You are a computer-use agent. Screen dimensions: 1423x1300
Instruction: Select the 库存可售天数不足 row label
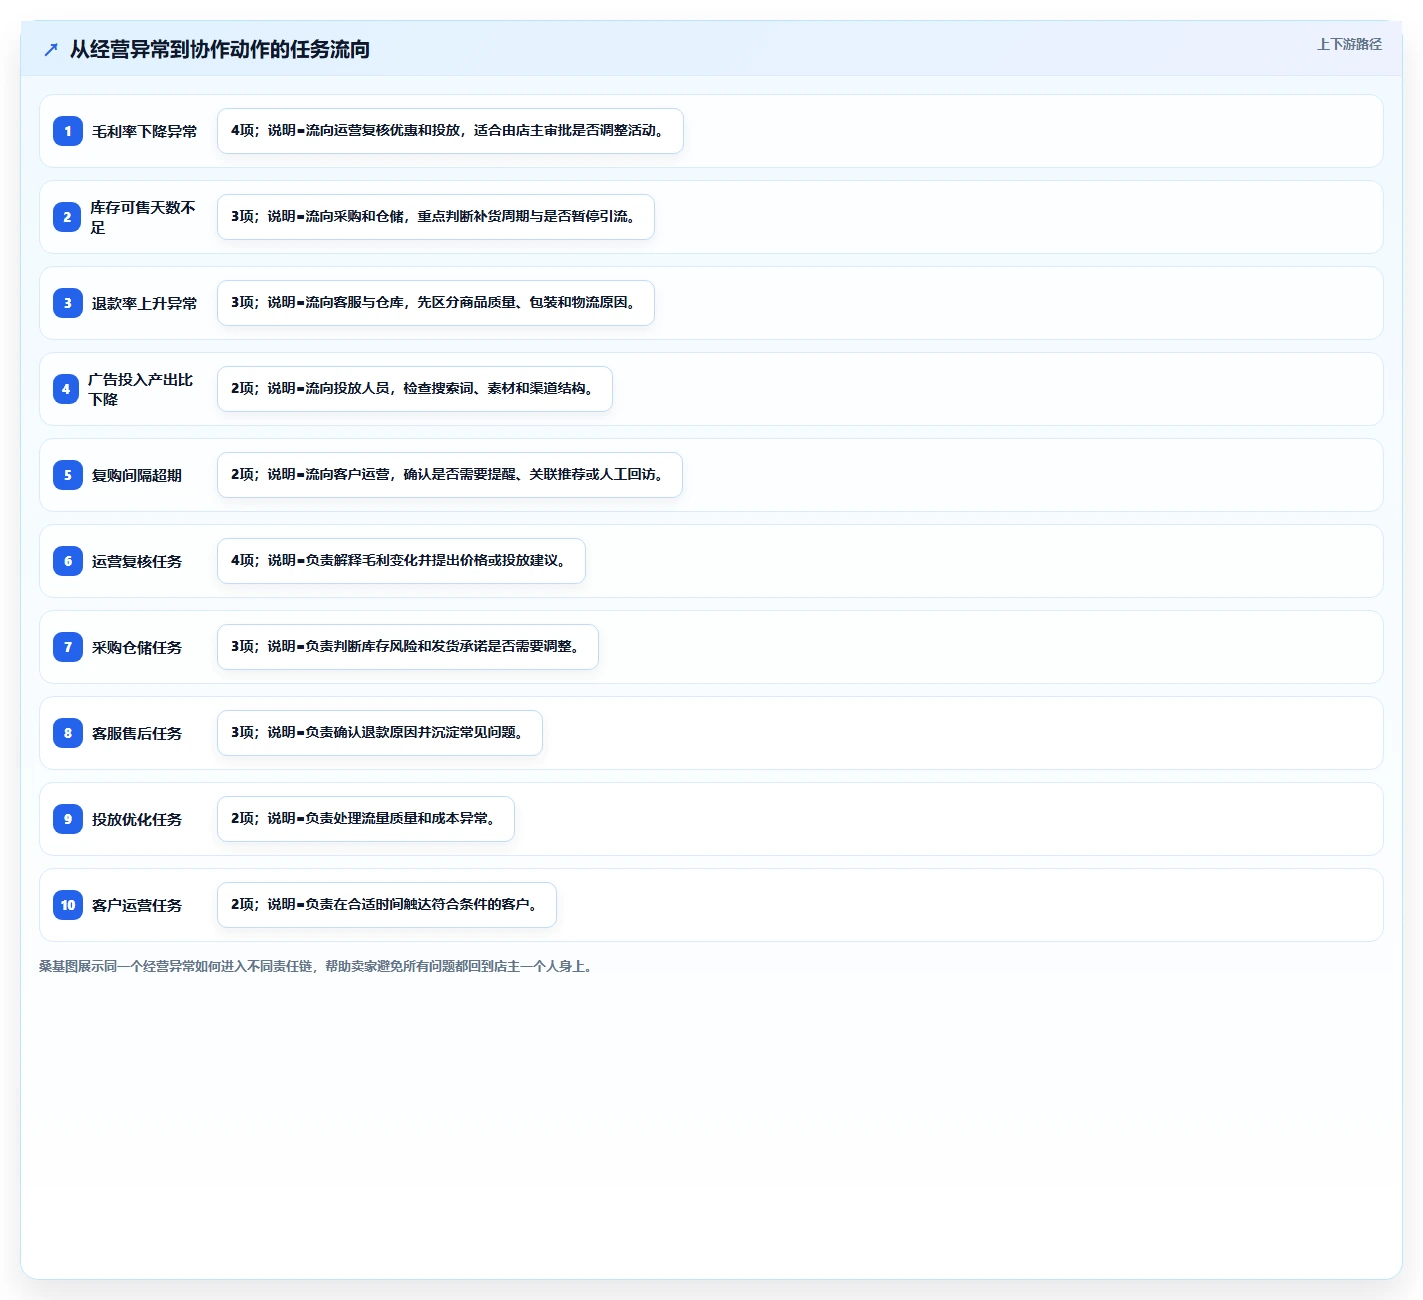click(x=143, y=217)
